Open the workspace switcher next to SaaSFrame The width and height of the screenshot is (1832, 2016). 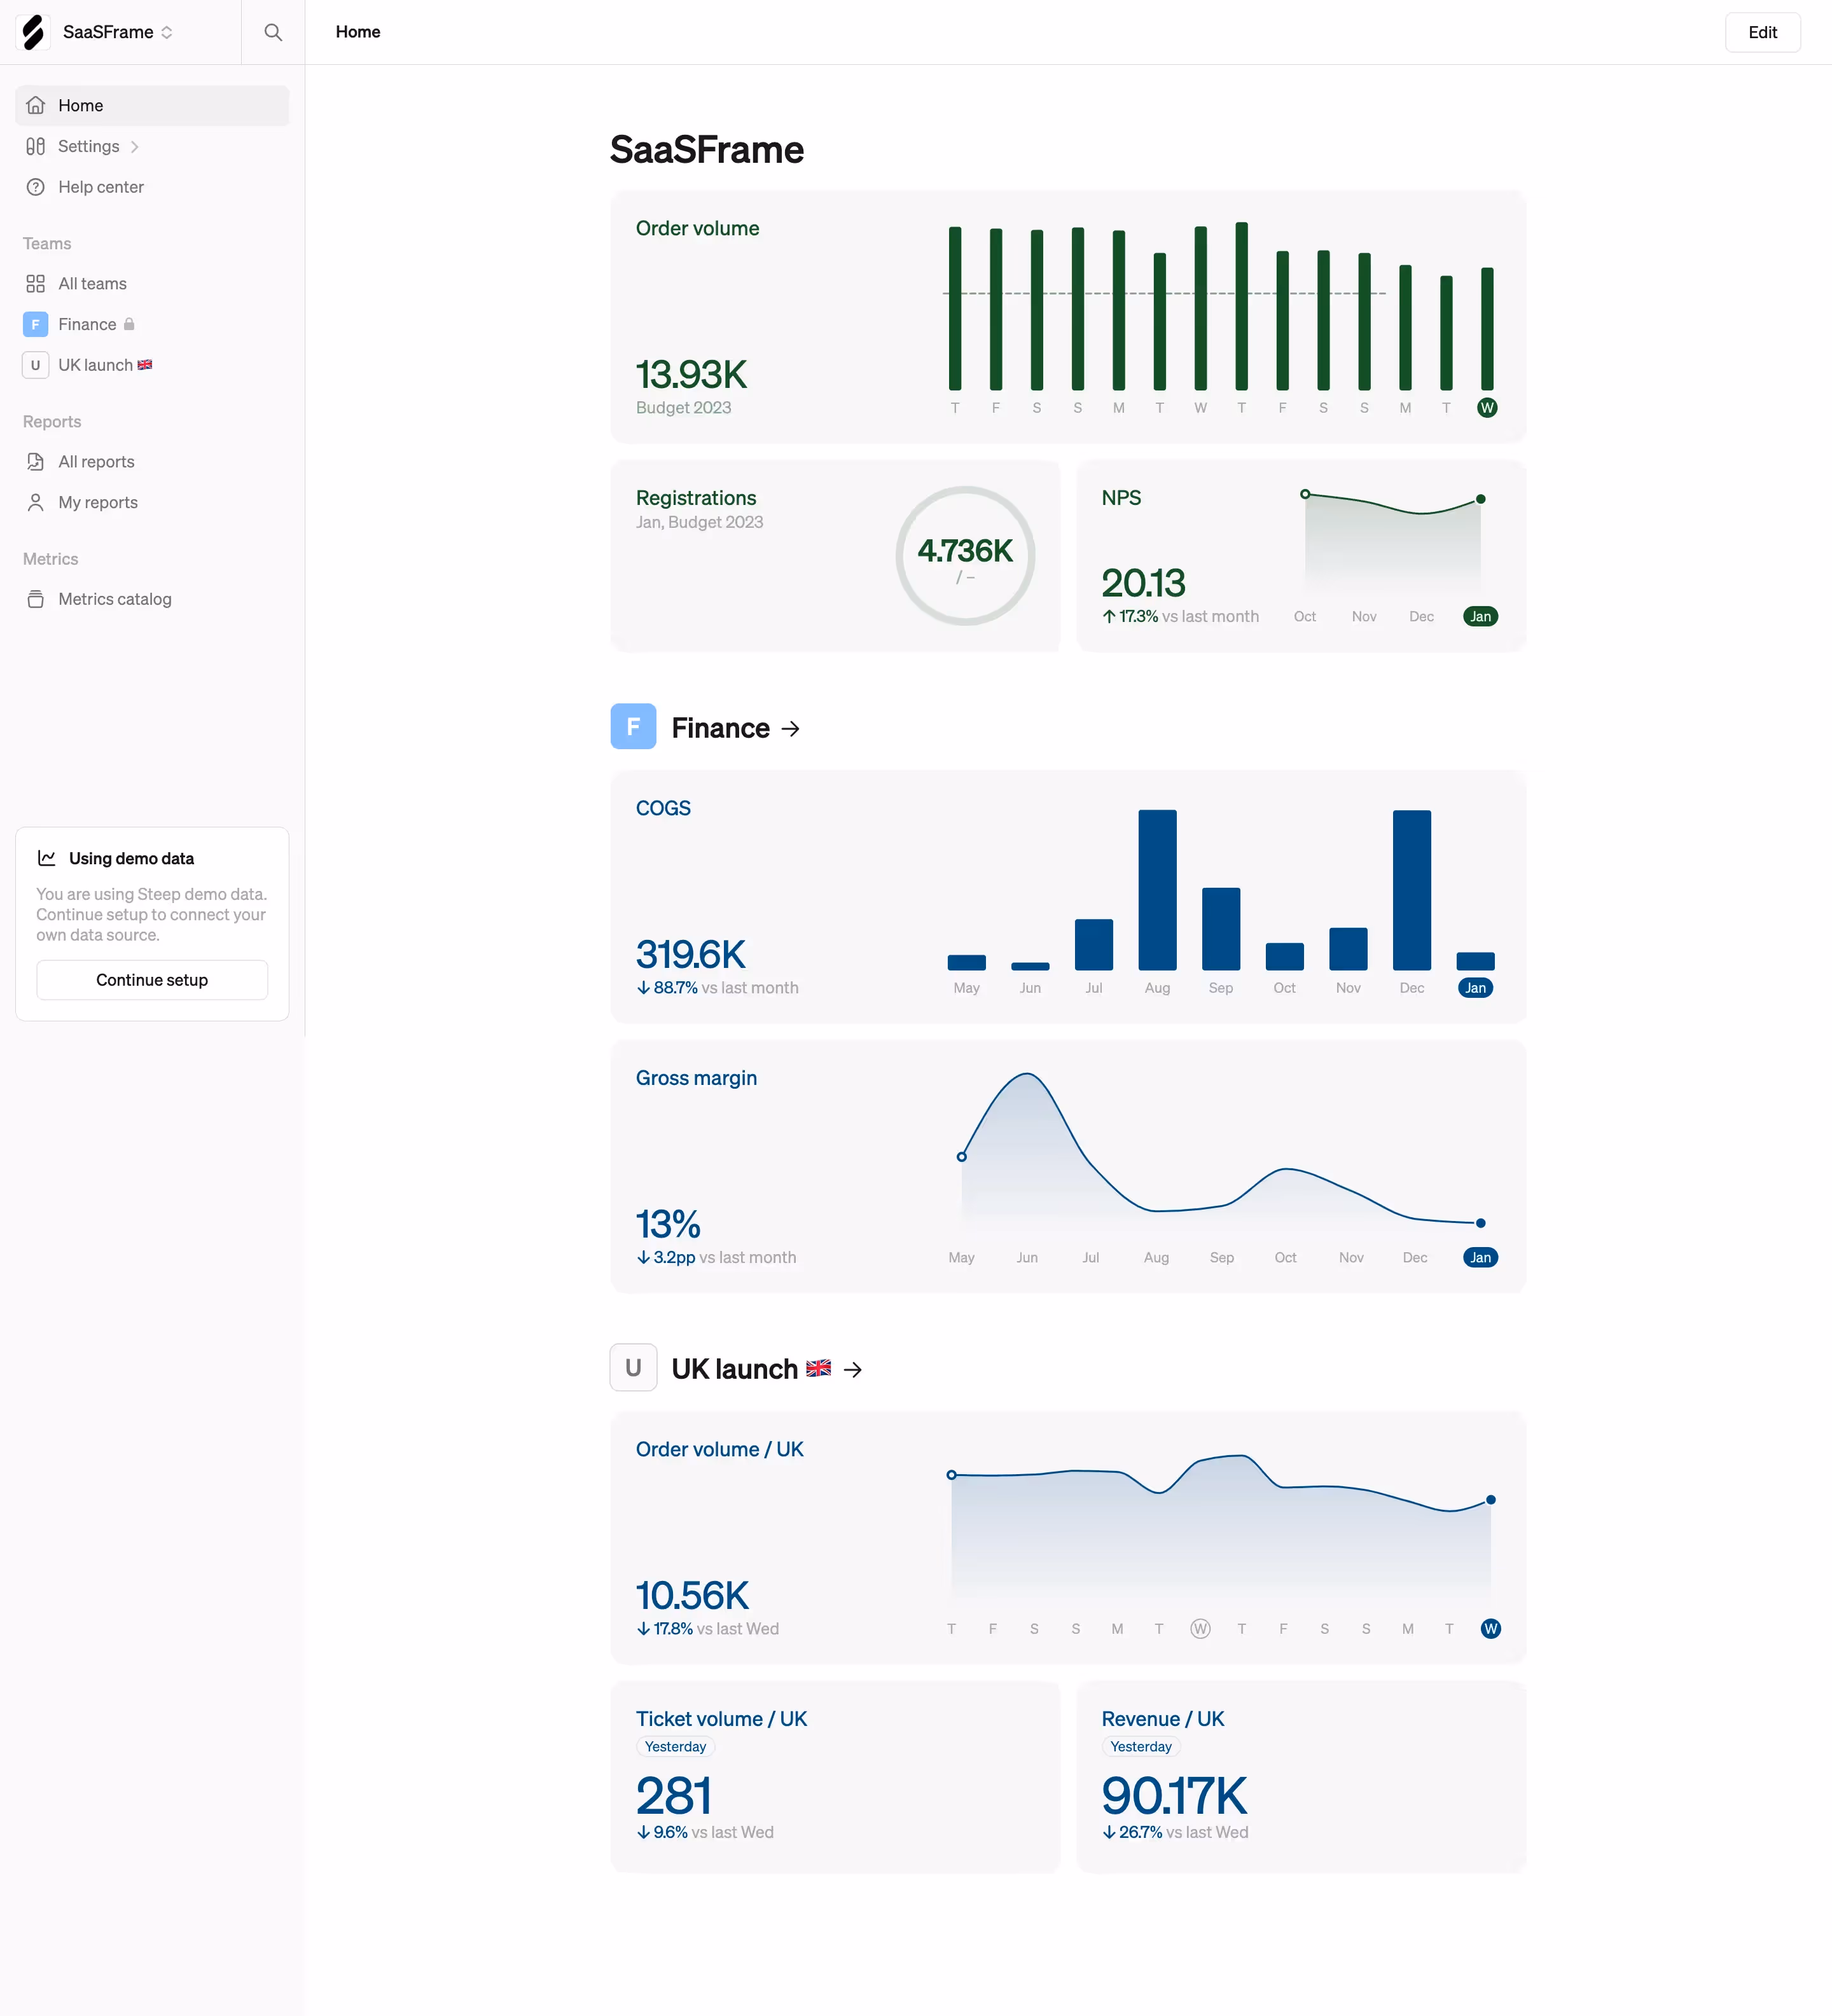click(167, 32)
